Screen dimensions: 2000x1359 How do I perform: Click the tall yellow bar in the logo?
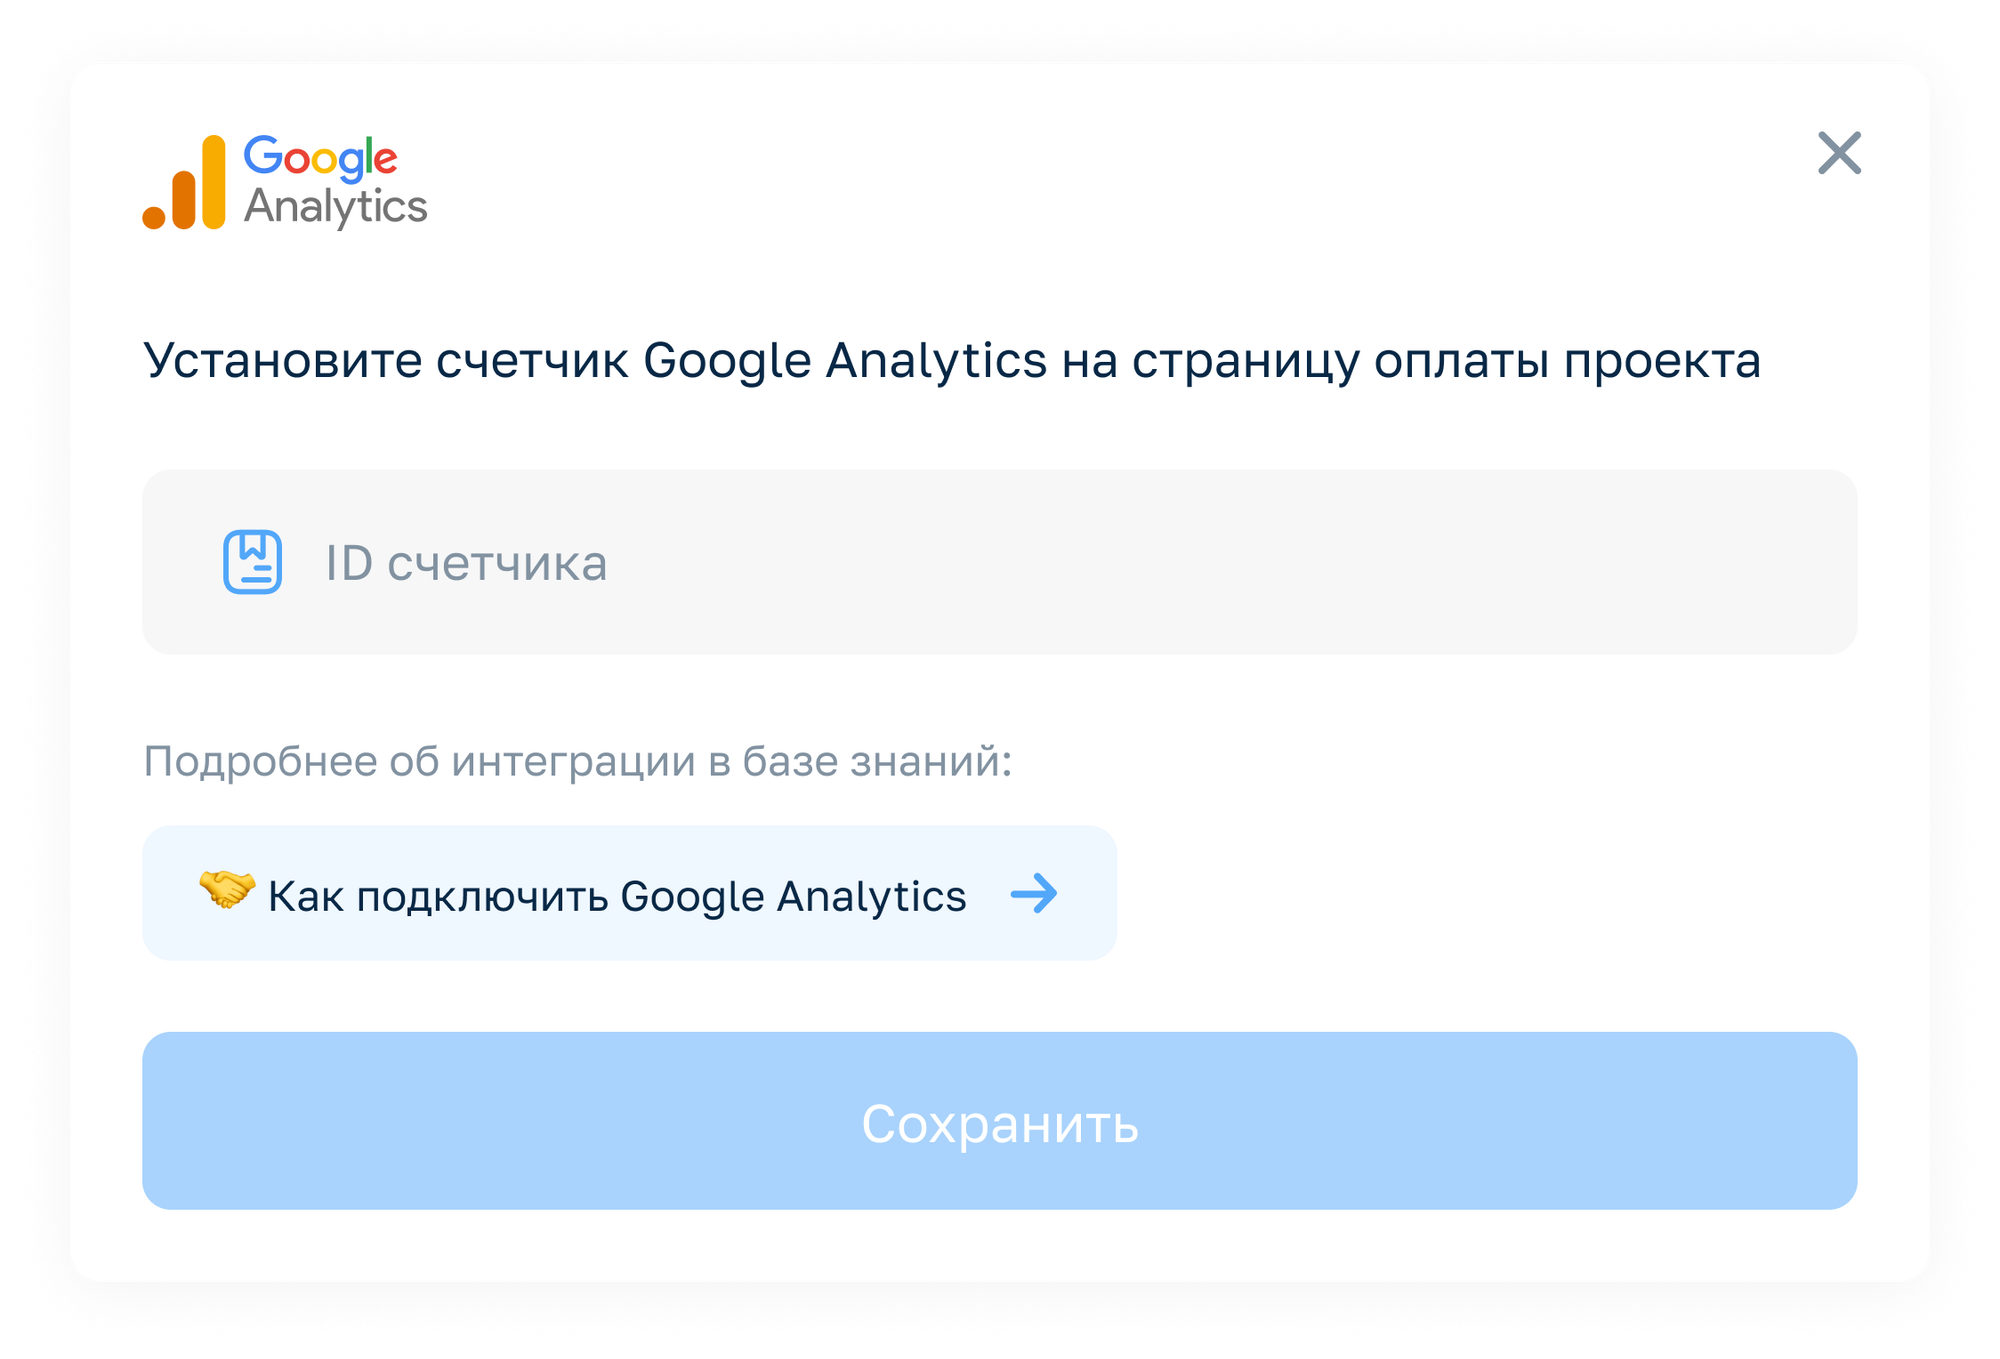pyautogui.click(x=214, y=182)
